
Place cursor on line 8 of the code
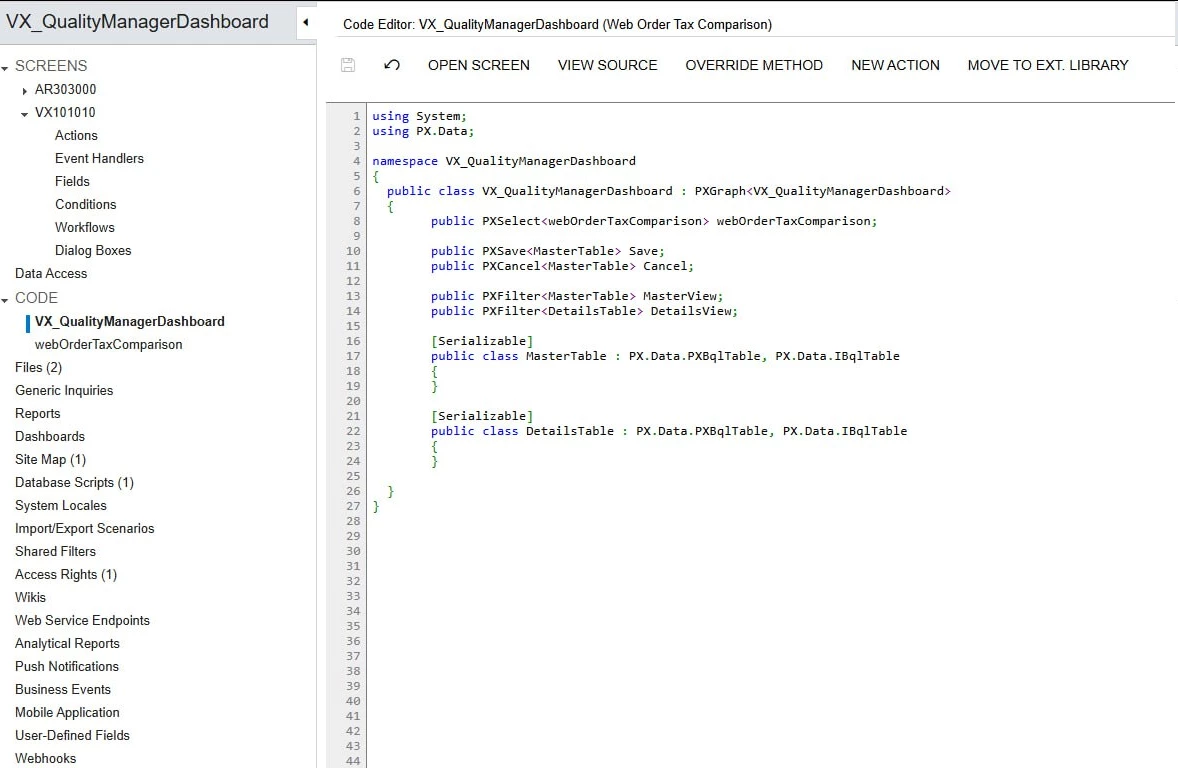pyautogui.click(x=700, y=221)
